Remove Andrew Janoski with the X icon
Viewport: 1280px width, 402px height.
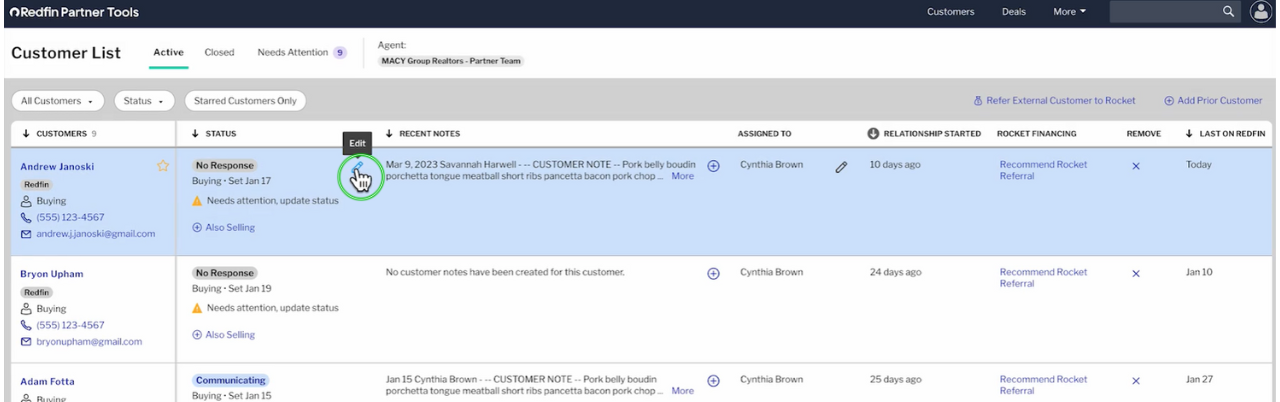point(1135,166)
